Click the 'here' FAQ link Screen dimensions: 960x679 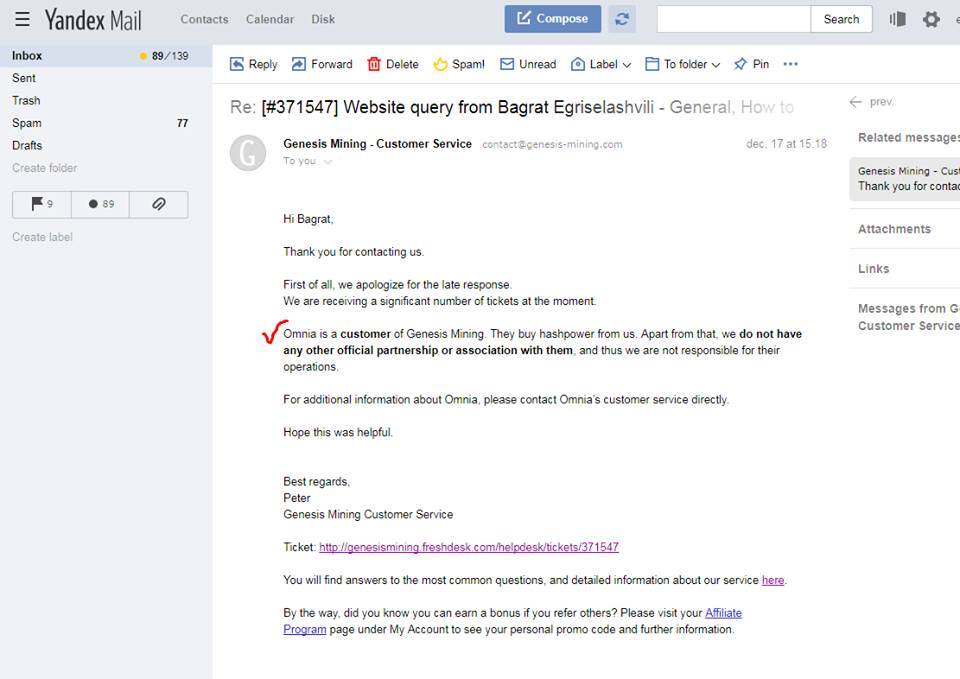pos(773,580)
